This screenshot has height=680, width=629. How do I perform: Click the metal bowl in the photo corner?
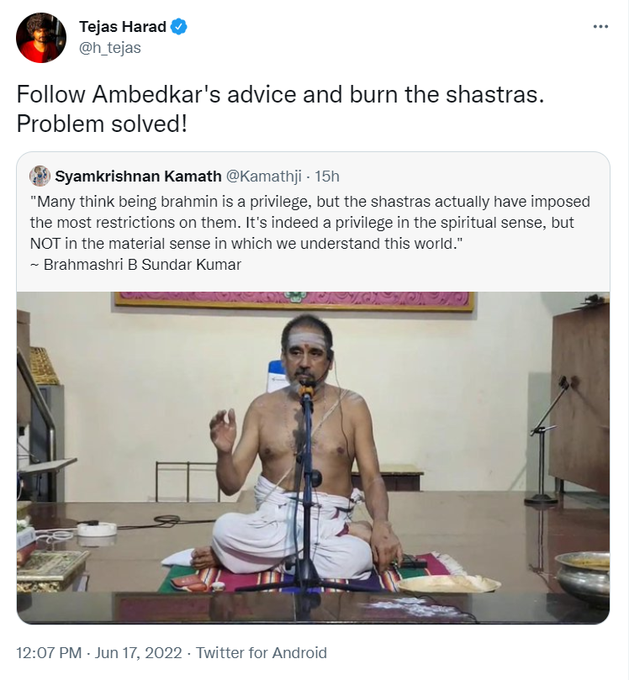[583, 576]
